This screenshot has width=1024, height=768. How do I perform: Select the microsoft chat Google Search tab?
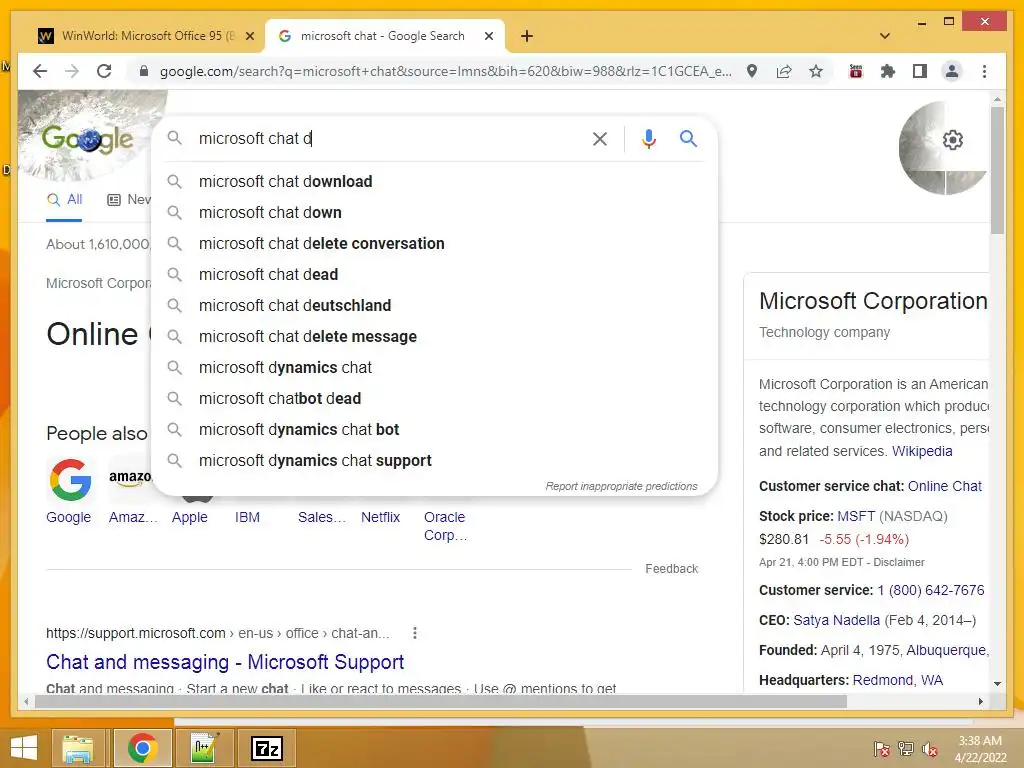[x=383, y=36]
